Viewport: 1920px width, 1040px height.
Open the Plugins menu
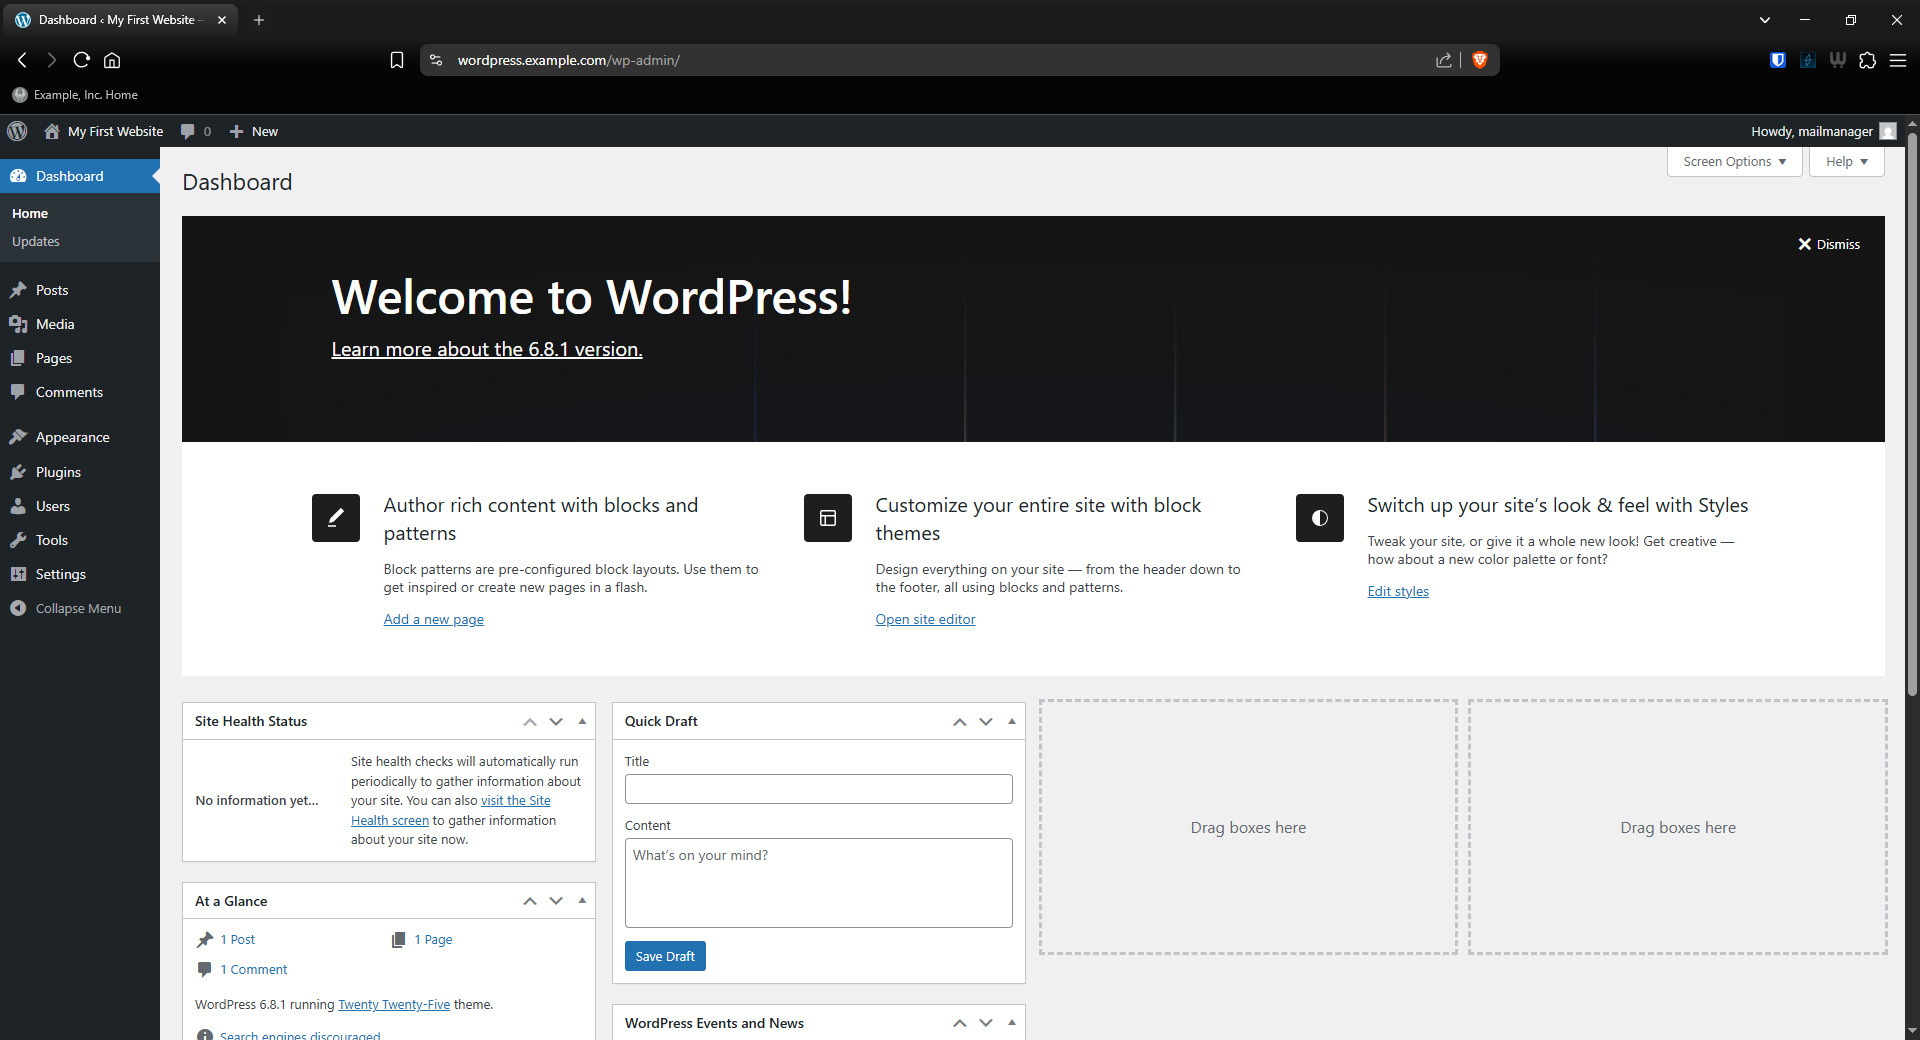pyautogui.click(x=58, y=472)
